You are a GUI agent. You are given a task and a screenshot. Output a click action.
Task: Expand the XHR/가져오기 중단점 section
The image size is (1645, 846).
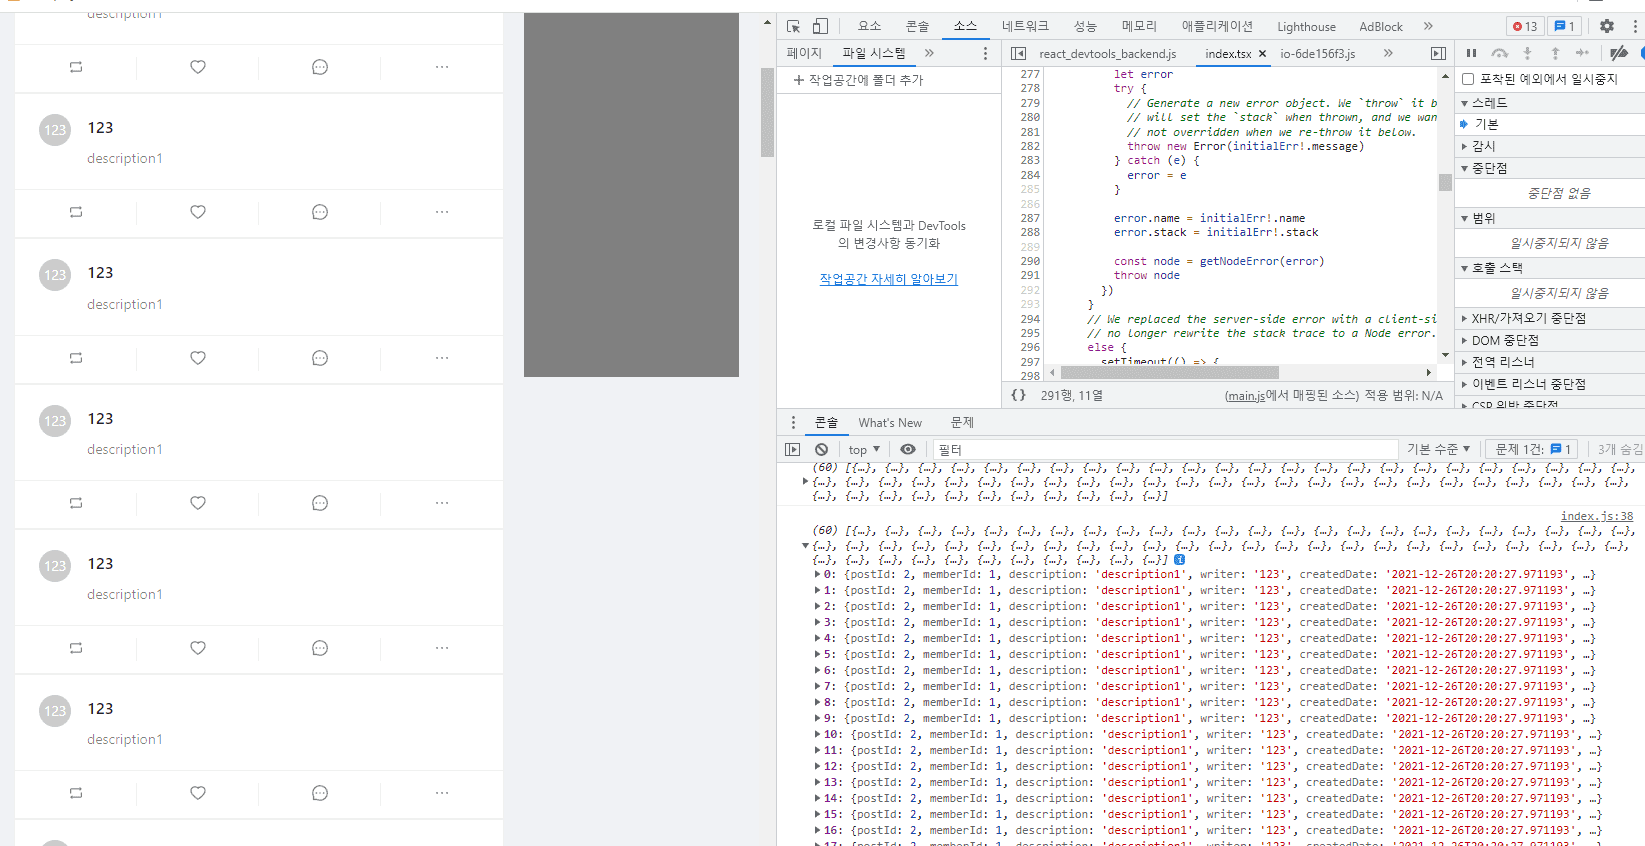tap(1528, 318)
